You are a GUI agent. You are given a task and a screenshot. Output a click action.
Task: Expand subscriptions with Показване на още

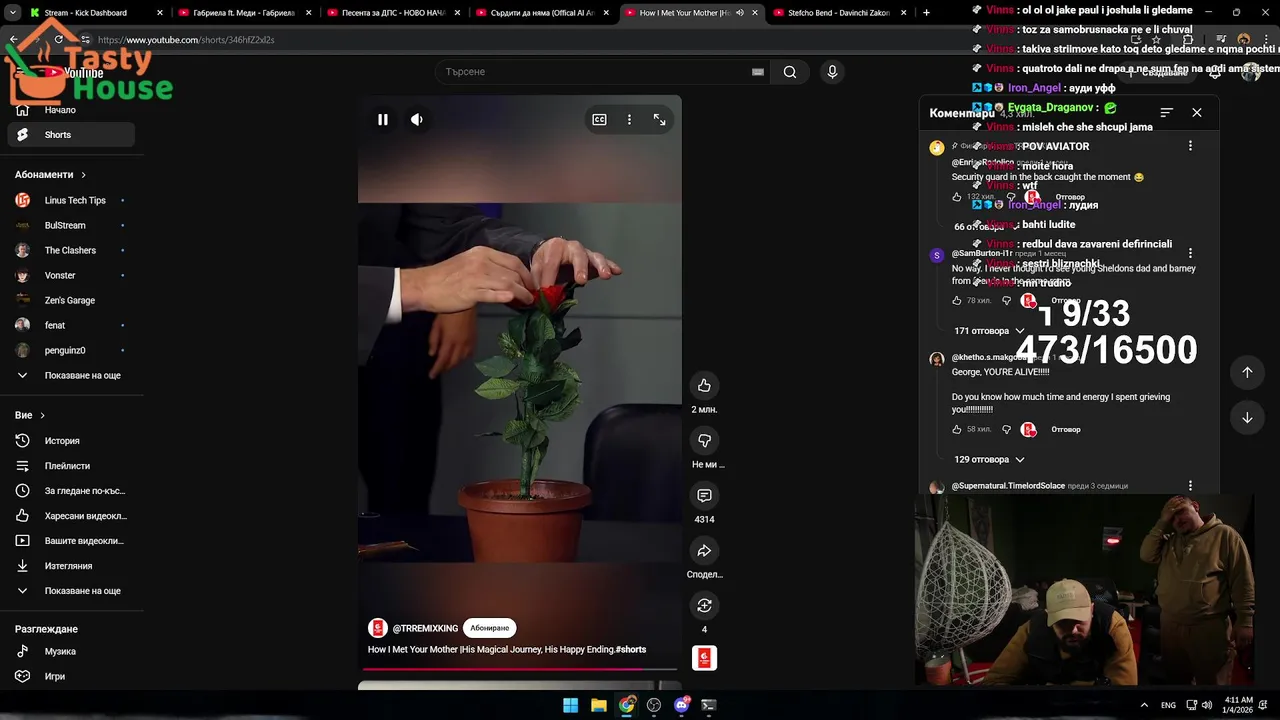(x=70, y=375)
